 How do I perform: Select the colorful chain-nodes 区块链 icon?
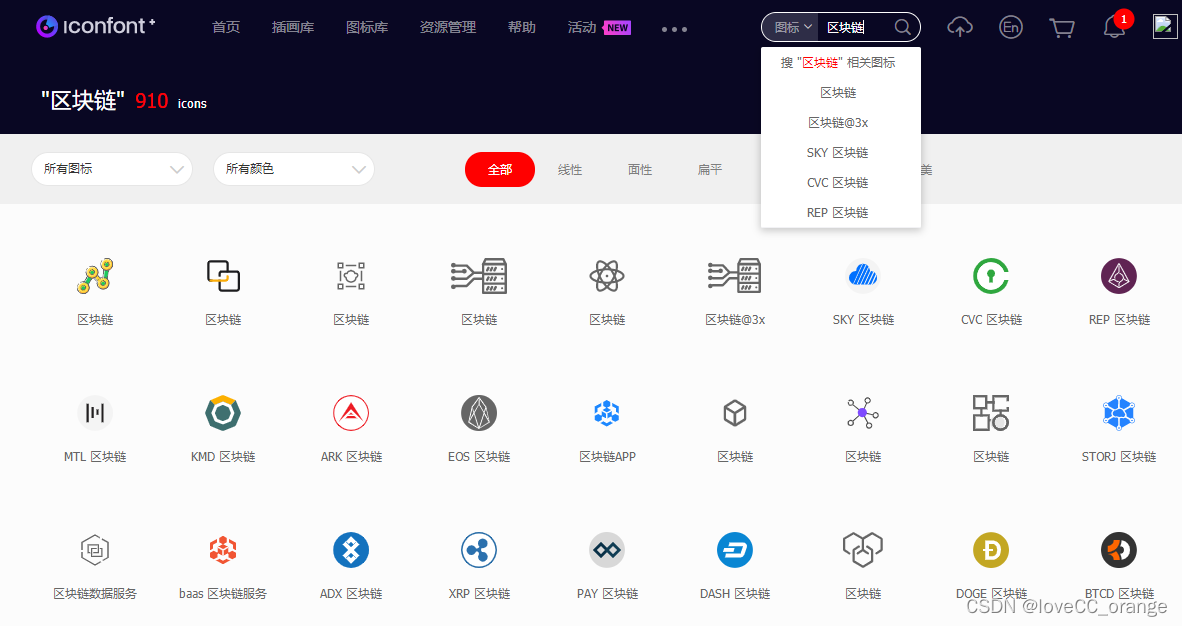tap(95, 276)
